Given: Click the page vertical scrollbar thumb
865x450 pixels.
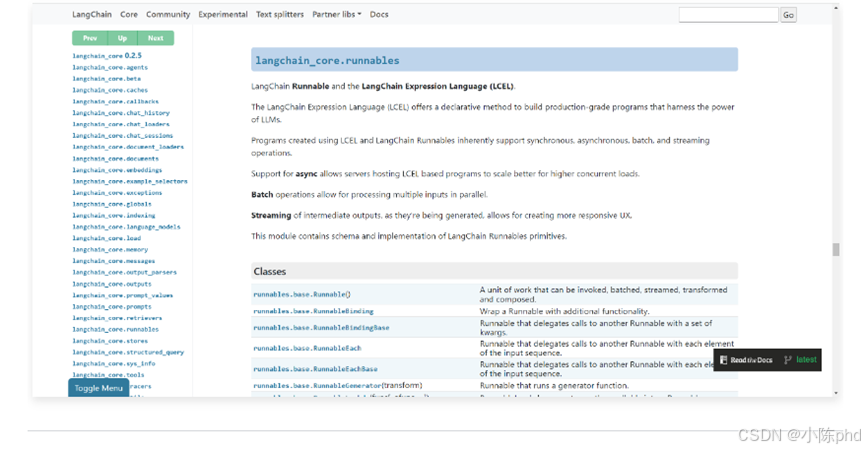Looking at the screenshot, I should (x=836, y=249).
